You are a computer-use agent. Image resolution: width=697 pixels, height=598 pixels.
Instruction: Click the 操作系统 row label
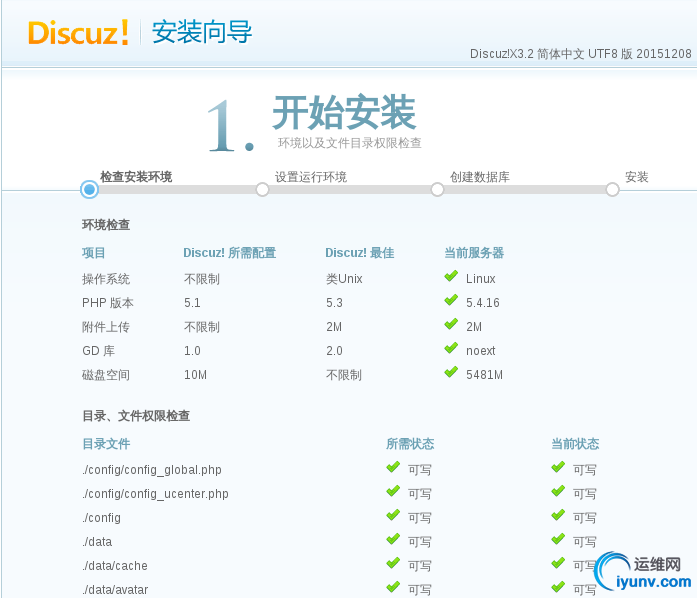[106, 279]
